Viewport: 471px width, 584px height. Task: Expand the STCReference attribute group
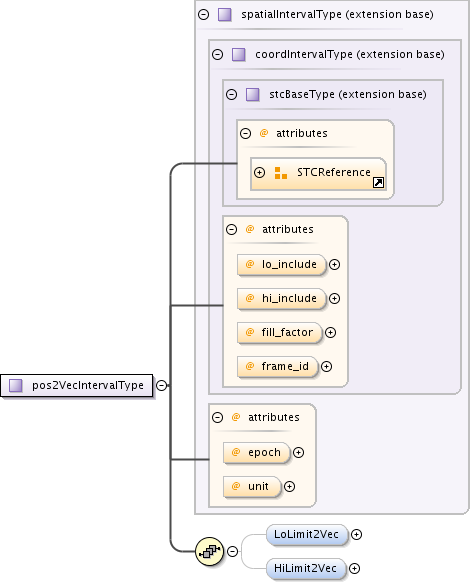260,172
